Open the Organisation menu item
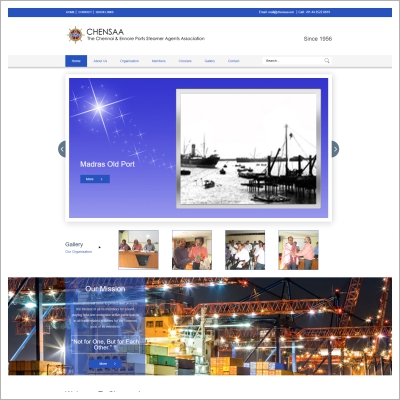400x400 pixels. point(129,61)
